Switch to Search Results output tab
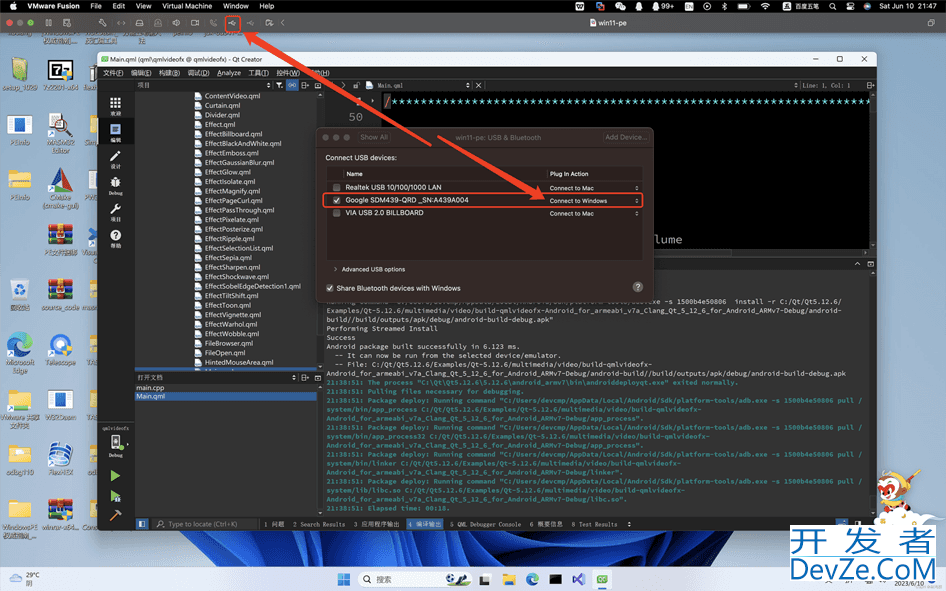 pyautogui.click(x=319, y=524)
